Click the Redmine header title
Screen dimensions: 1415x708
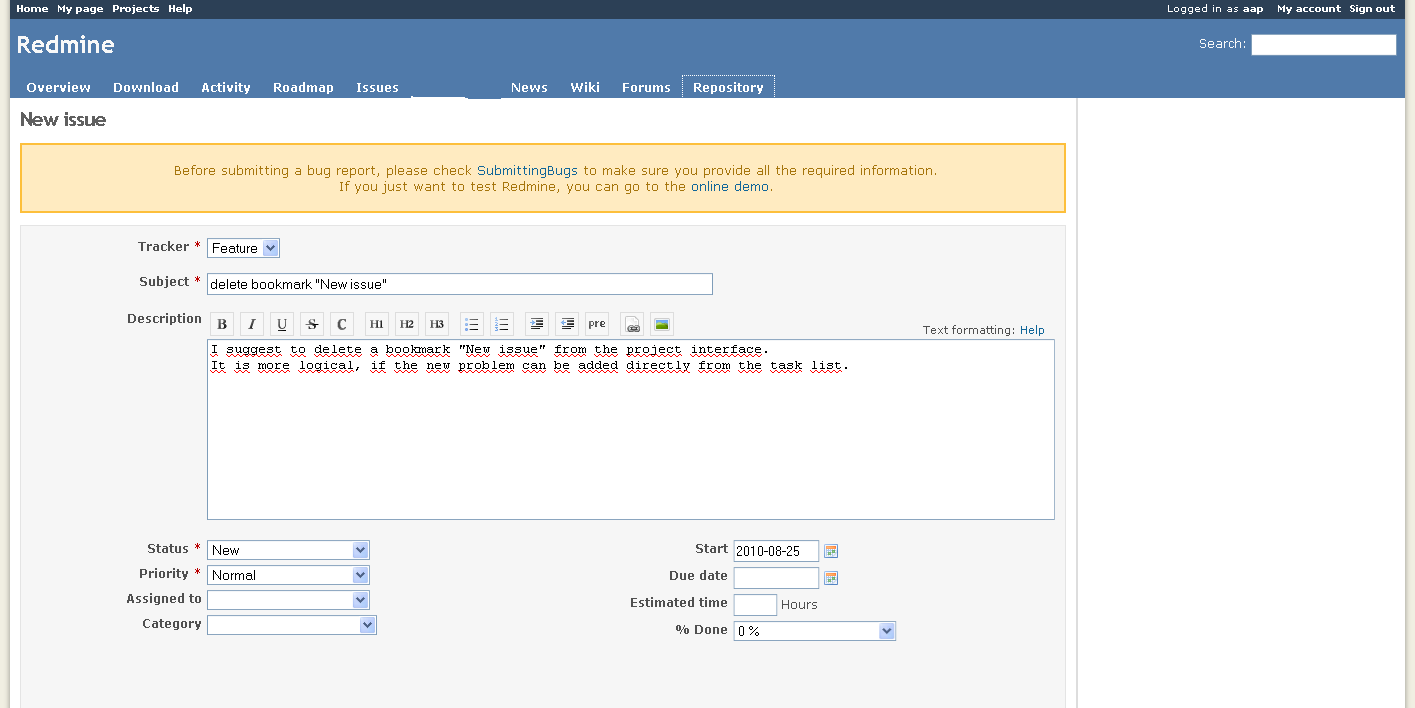(x=66, y=44)
